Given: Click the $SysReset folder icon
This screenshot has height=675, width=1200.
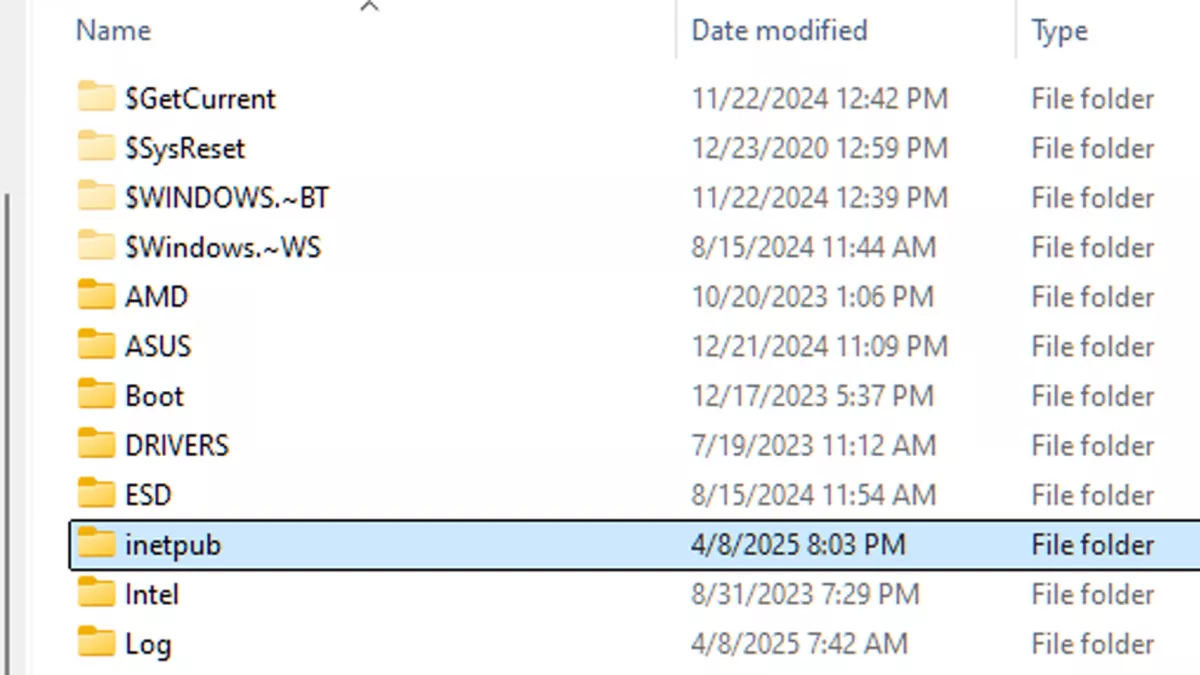Looking at the screenshot, I should 97,148.
